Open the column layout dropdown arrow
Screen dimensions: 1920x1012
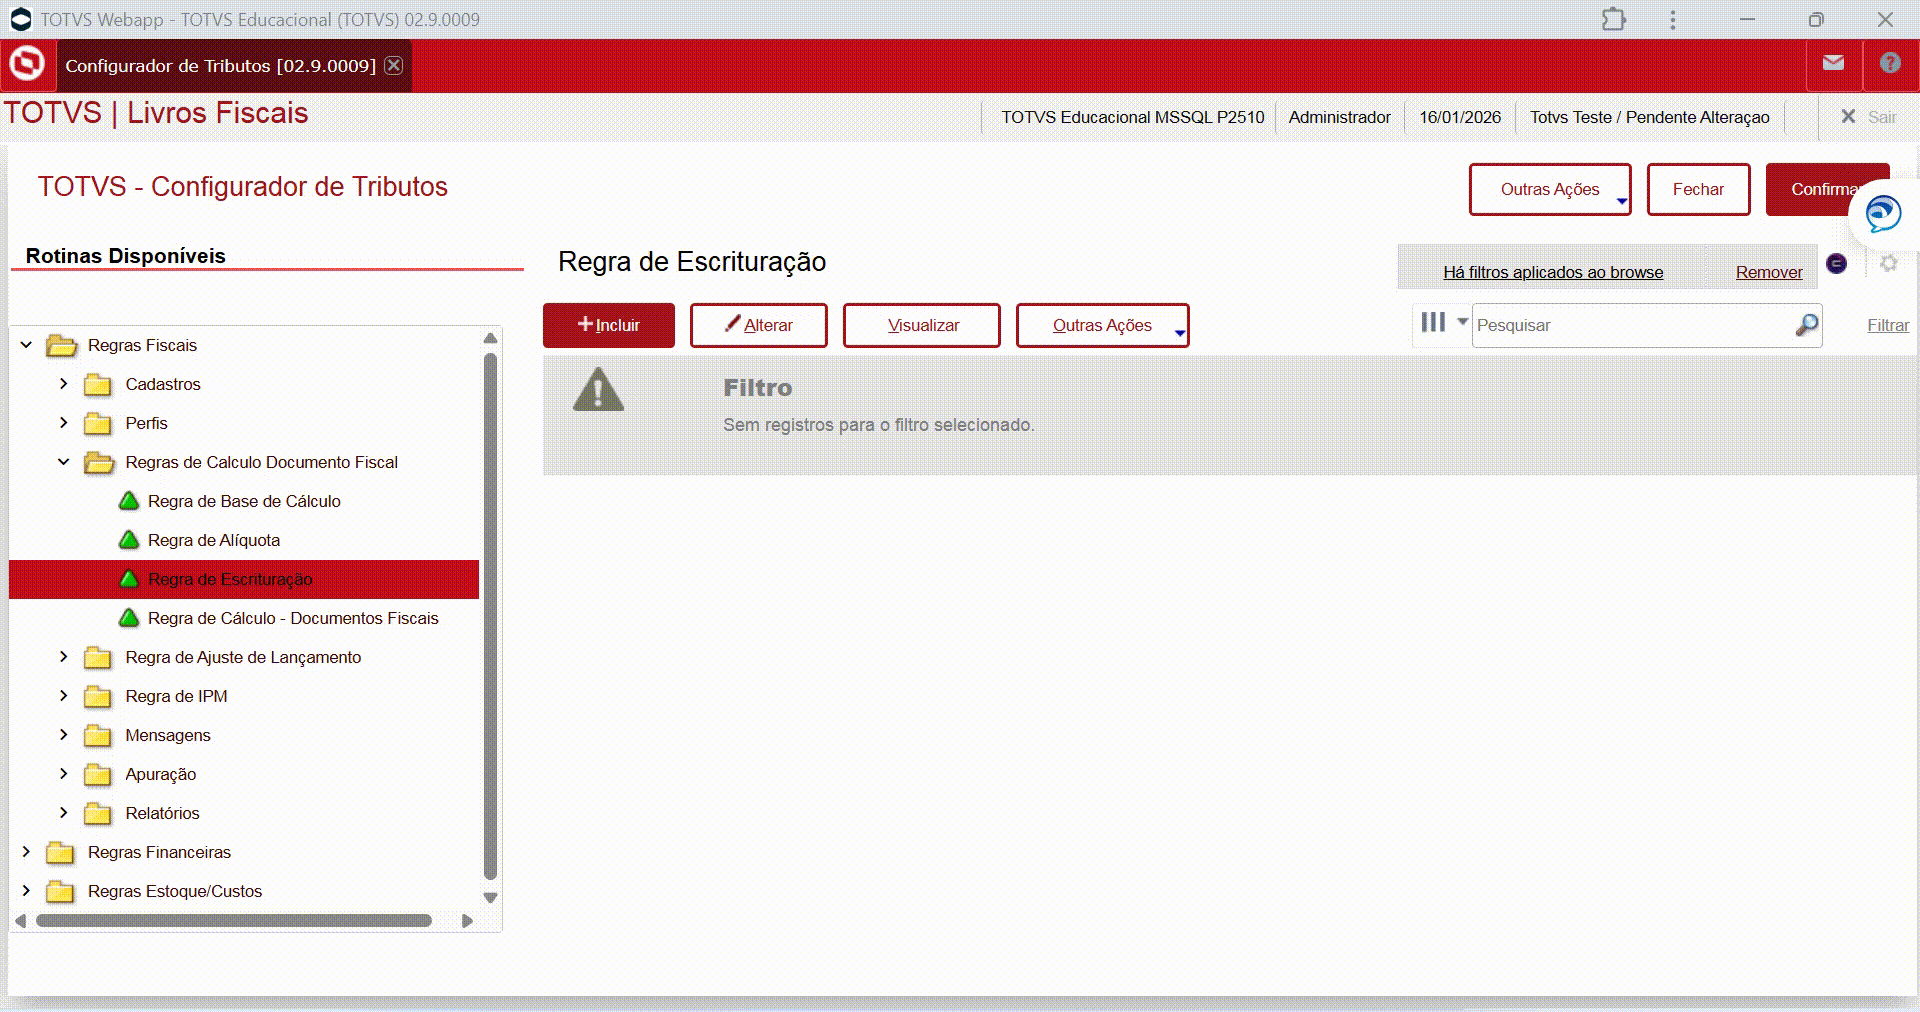click(1462, 322)
